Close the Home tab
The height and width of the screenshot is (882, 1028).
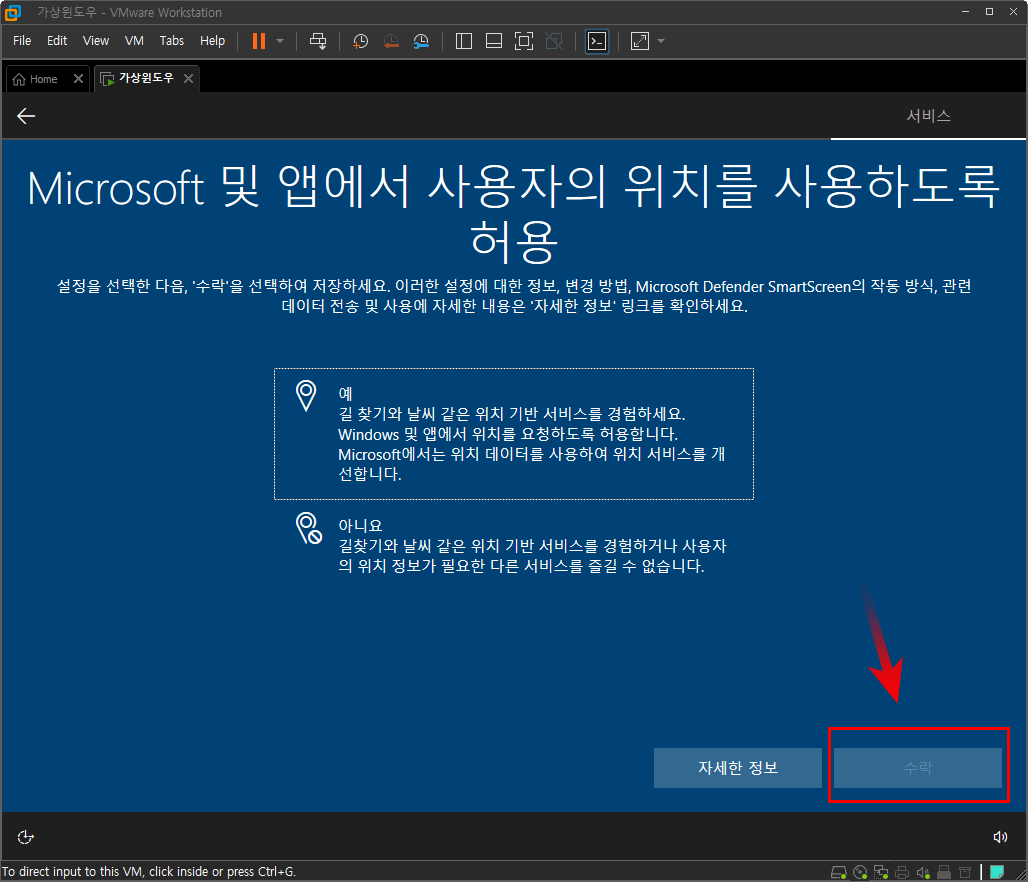pos(78,79)
